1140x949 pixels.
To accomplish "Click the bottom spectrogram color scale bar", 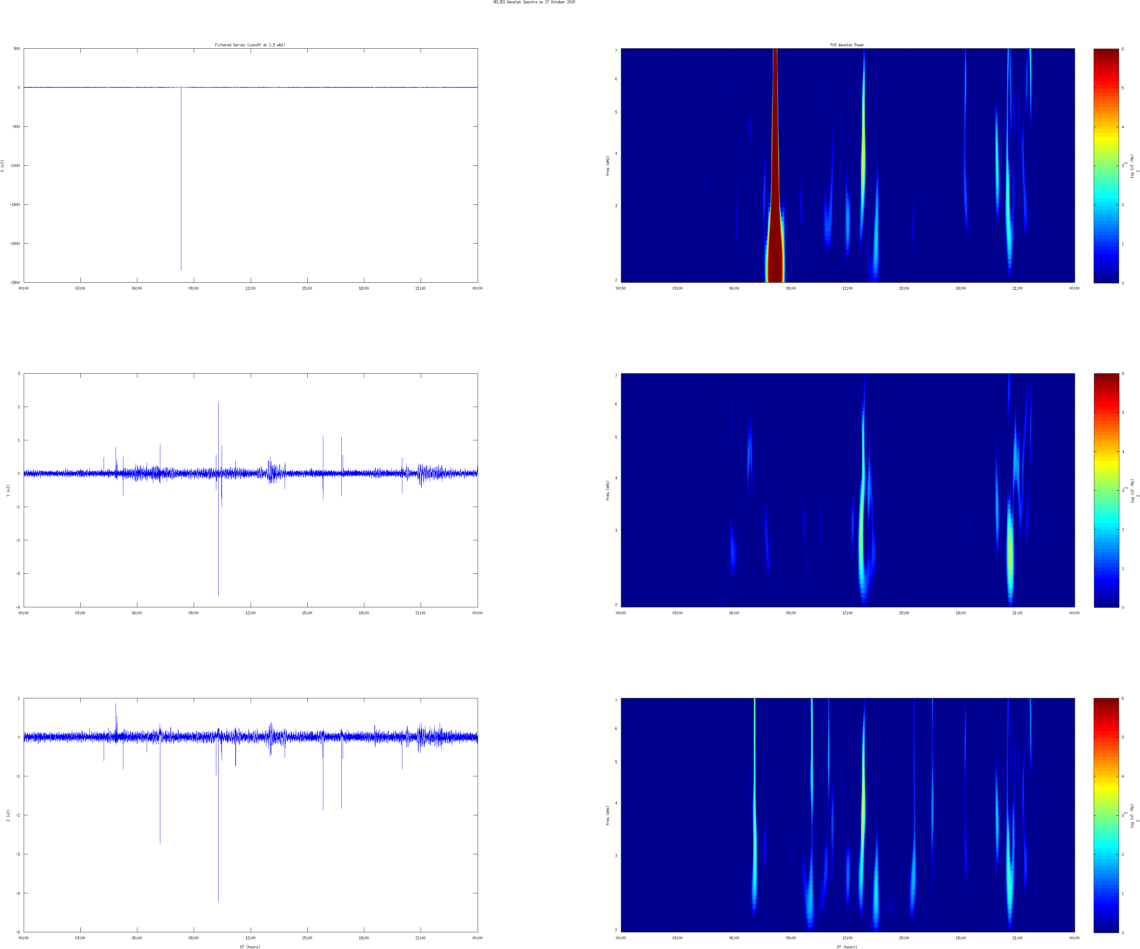I will pos(1106,815).
